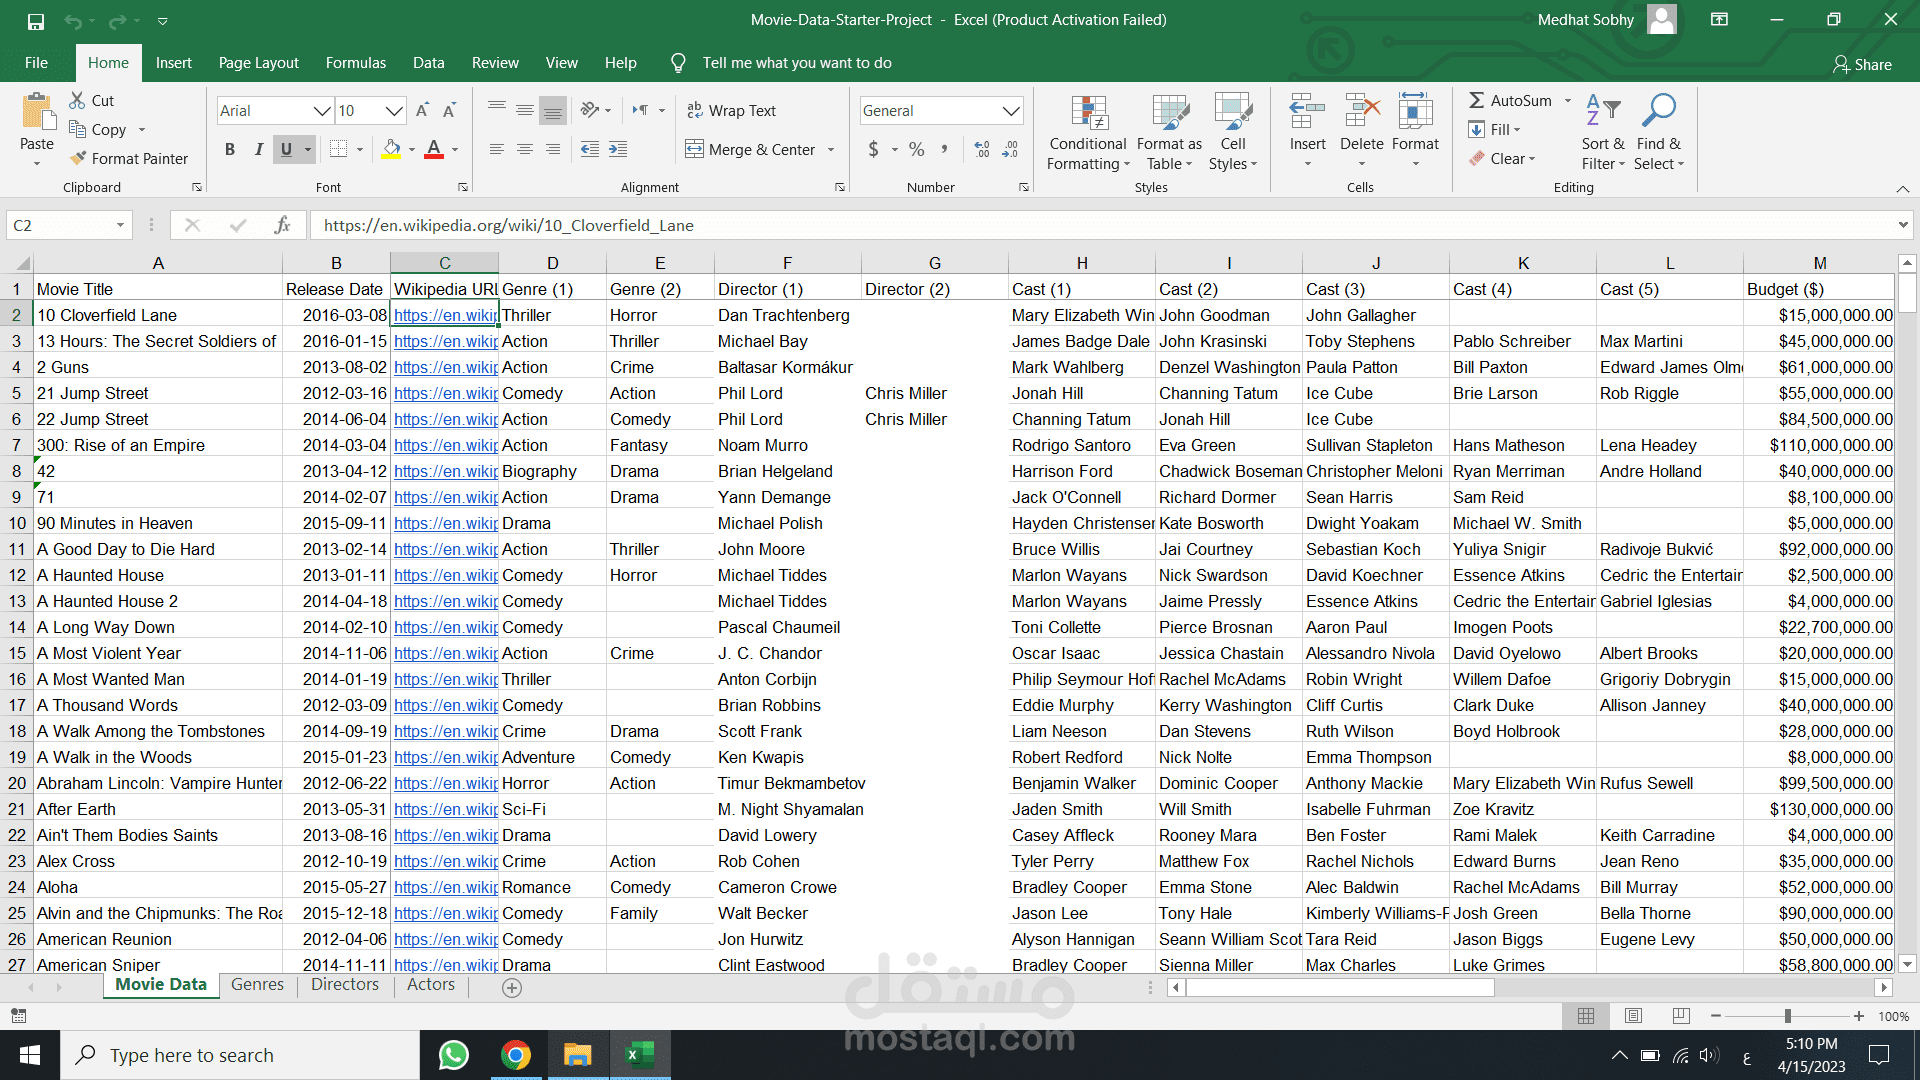
Task: Switch to the Directors sheet tab
Action: pos(344,984)
